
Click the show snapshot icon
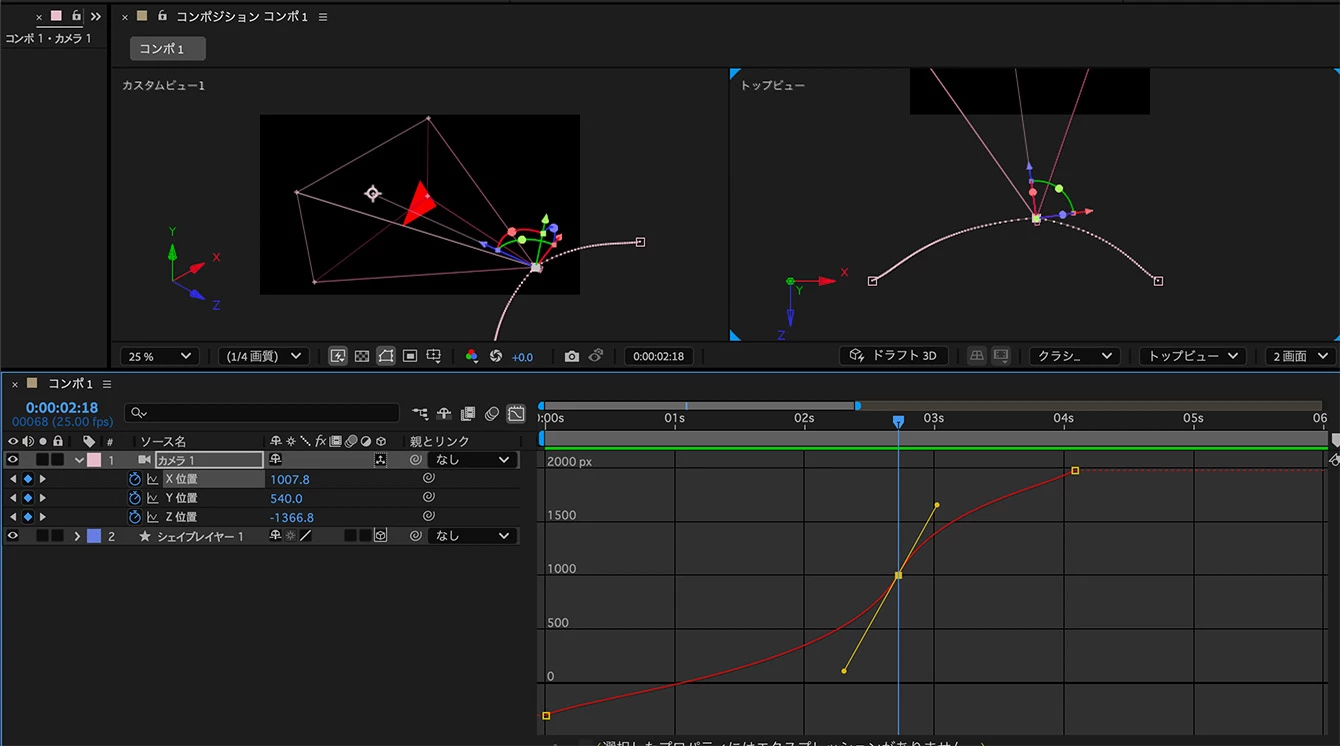pos(595,356)
